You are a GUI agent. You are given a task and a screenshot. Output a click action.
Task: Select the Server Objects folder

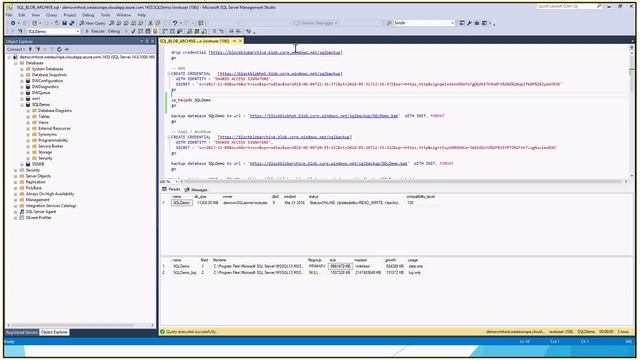point(38,176)
